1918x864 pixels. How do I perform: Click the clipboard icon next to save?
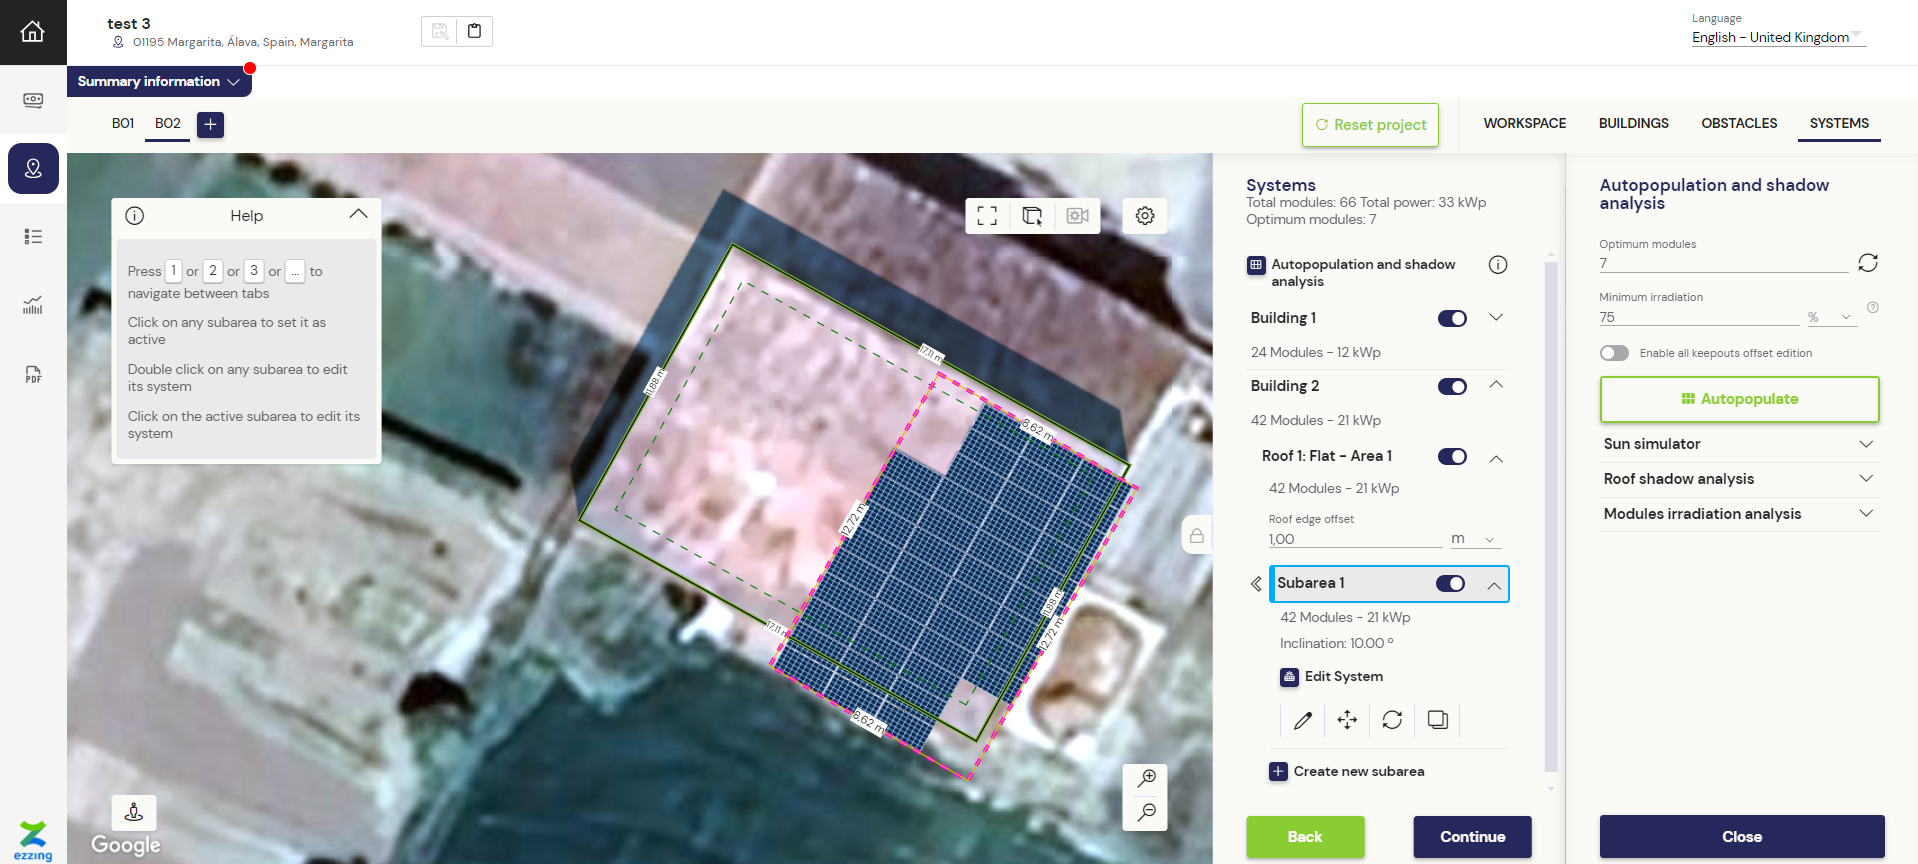click(474, 31)
